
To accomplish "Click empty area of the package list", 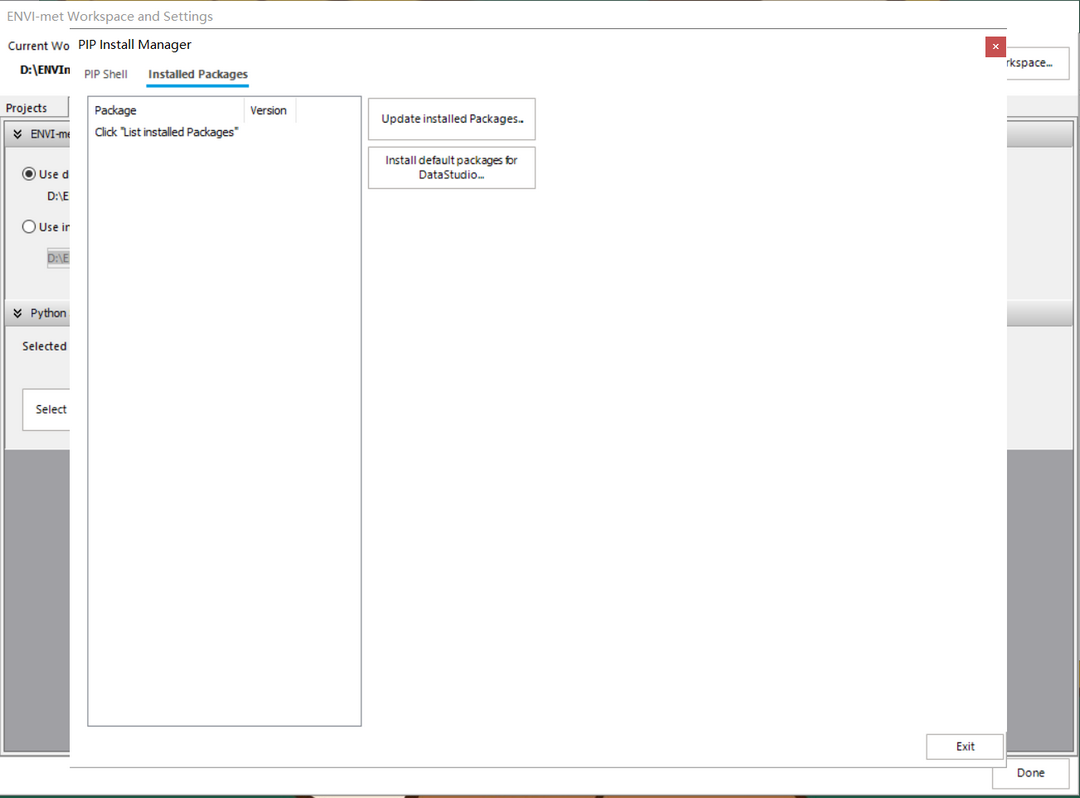I will [224, 430].
